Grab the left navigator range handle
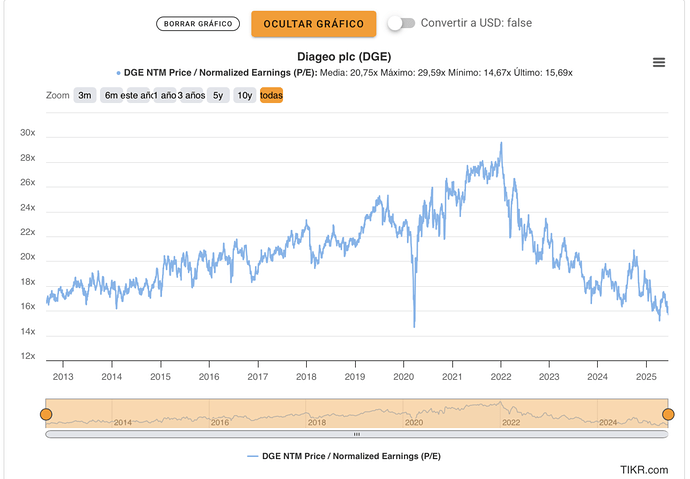The width and height of the screenshot is (690, 479). [x=46, y=414]
